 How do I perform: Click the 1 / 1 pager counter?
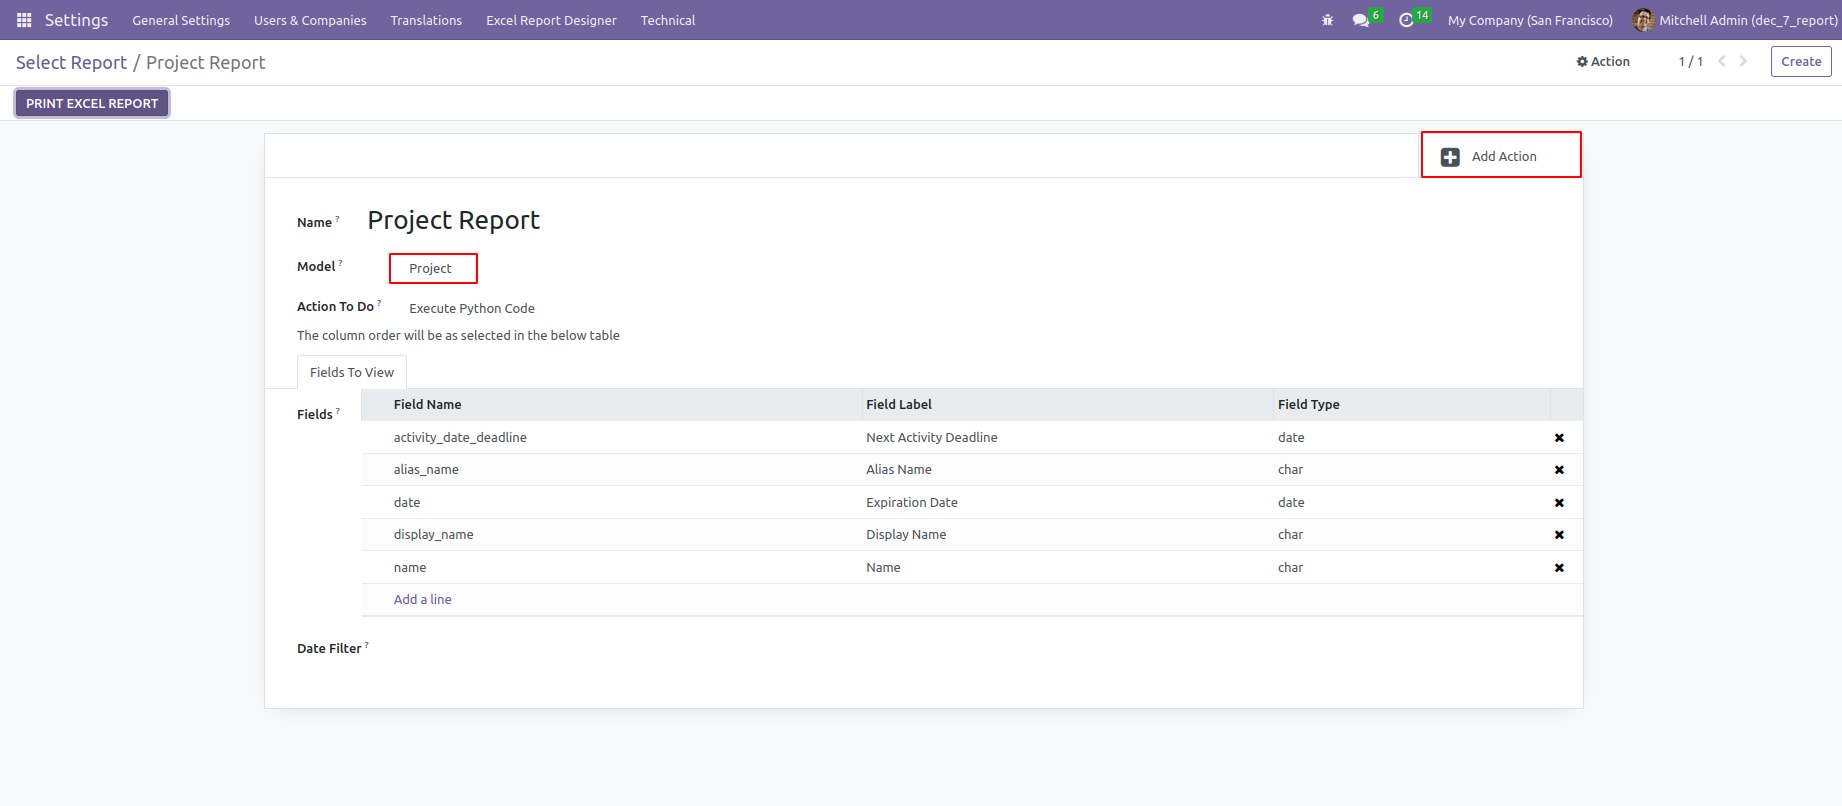coord(1690,61)
